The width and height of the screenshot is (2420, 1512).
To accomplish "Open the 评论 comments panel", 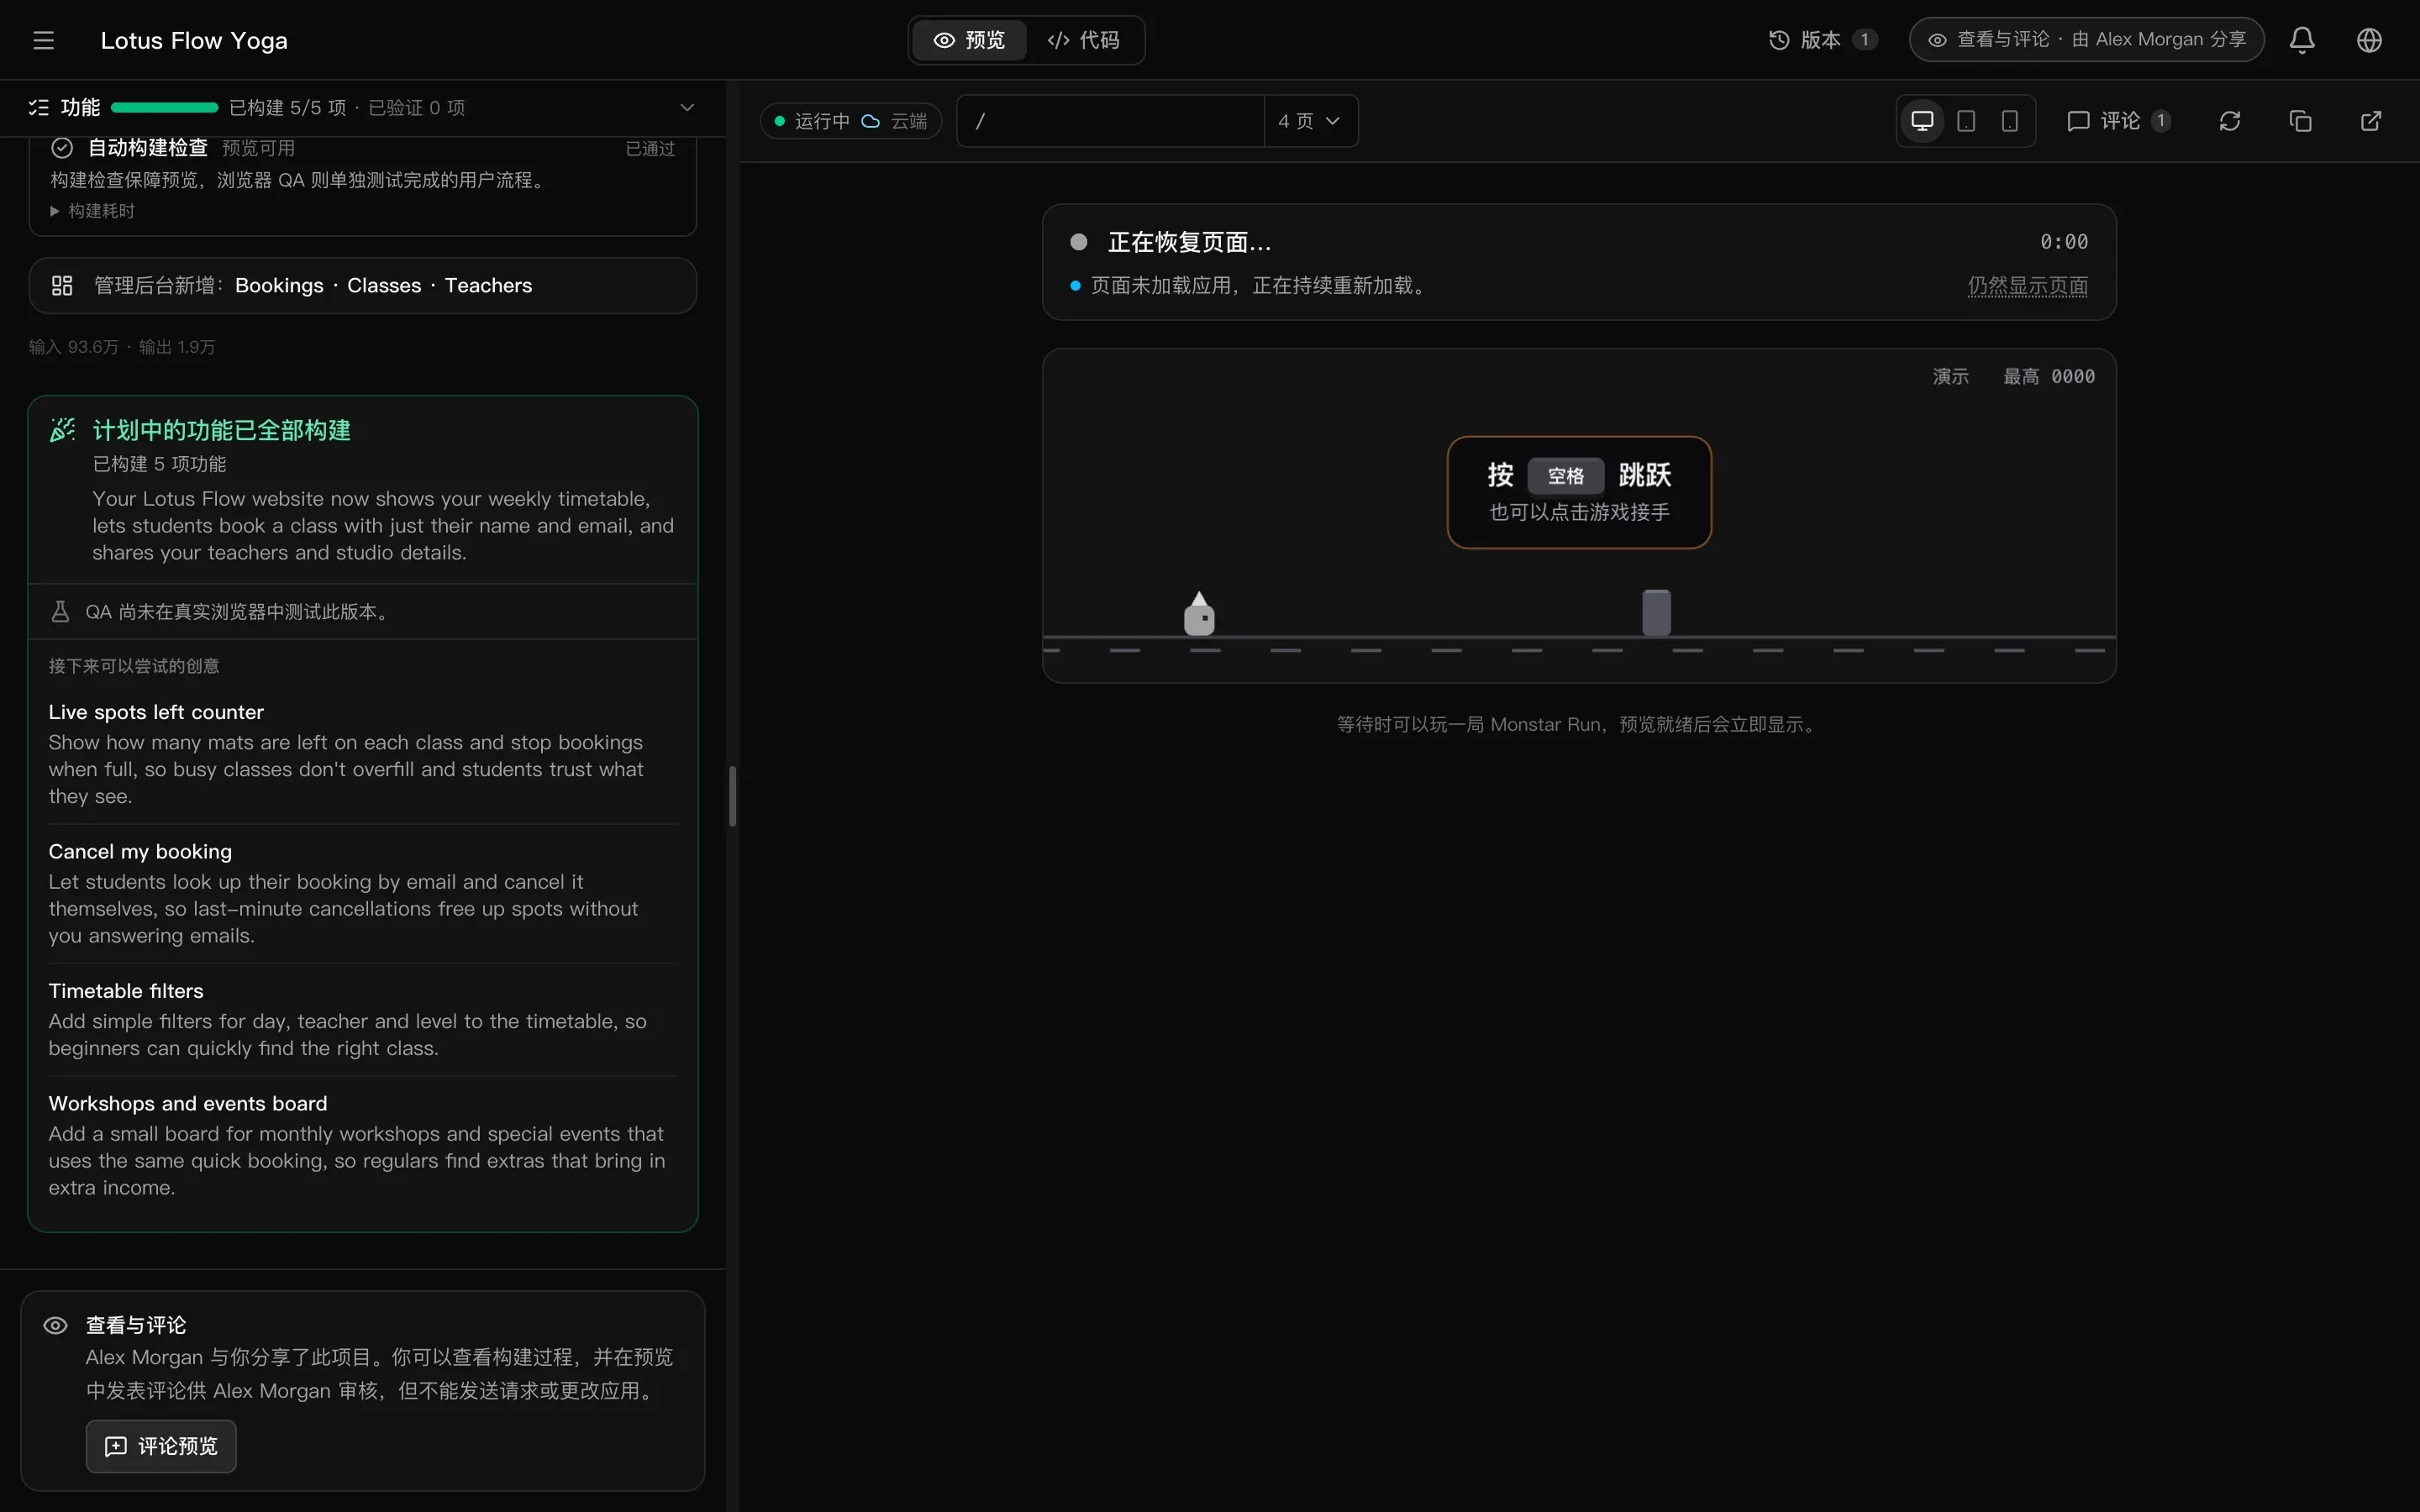I will [2119, 121].
